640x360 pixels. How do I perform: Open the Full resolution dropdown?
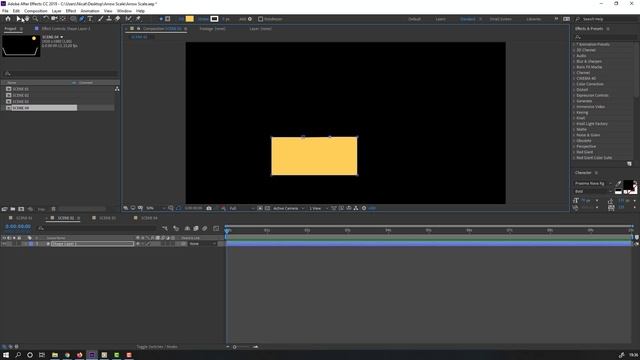pos(241,208)
